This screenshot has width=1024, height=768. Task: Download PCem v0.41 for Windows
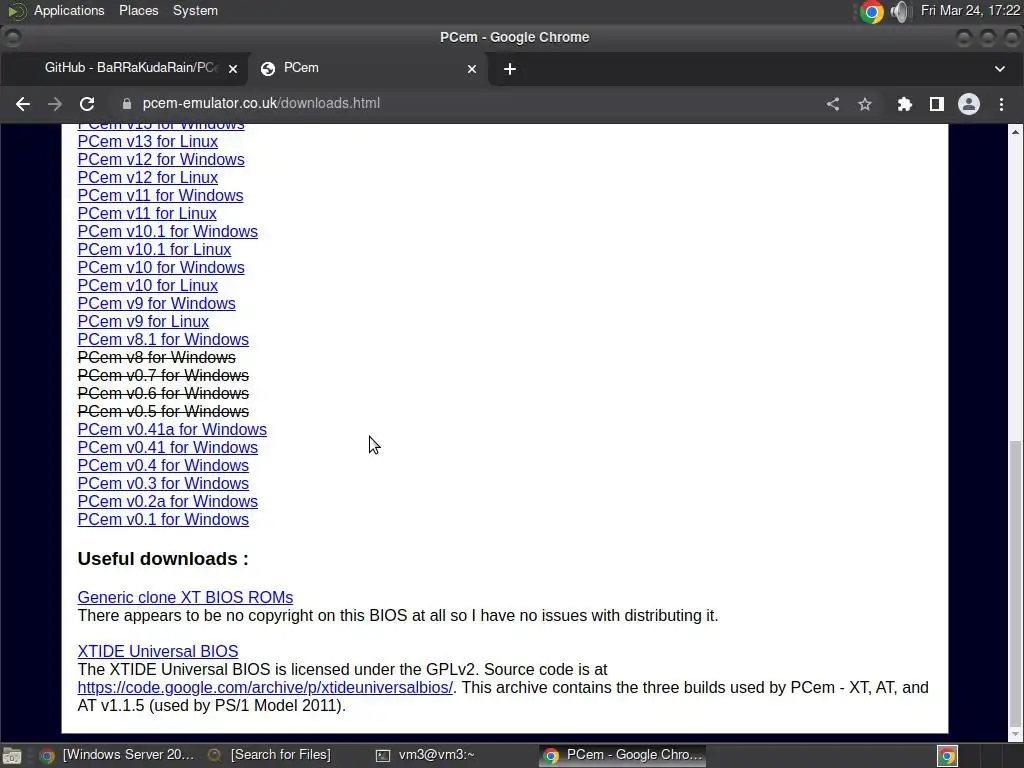click(x=167, y=447)
